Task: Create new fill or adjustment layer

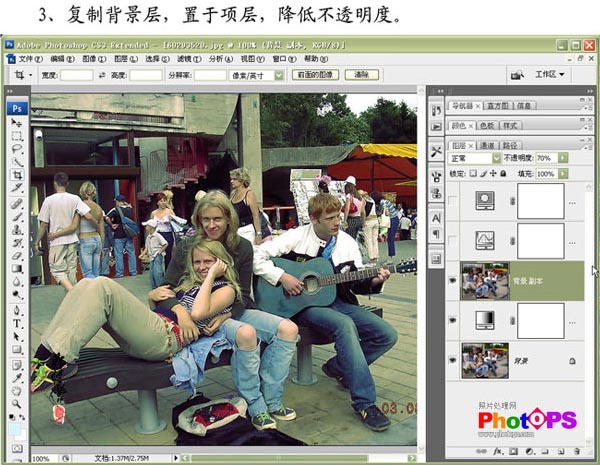Action: pyautogui.click(x=530, y=452)
